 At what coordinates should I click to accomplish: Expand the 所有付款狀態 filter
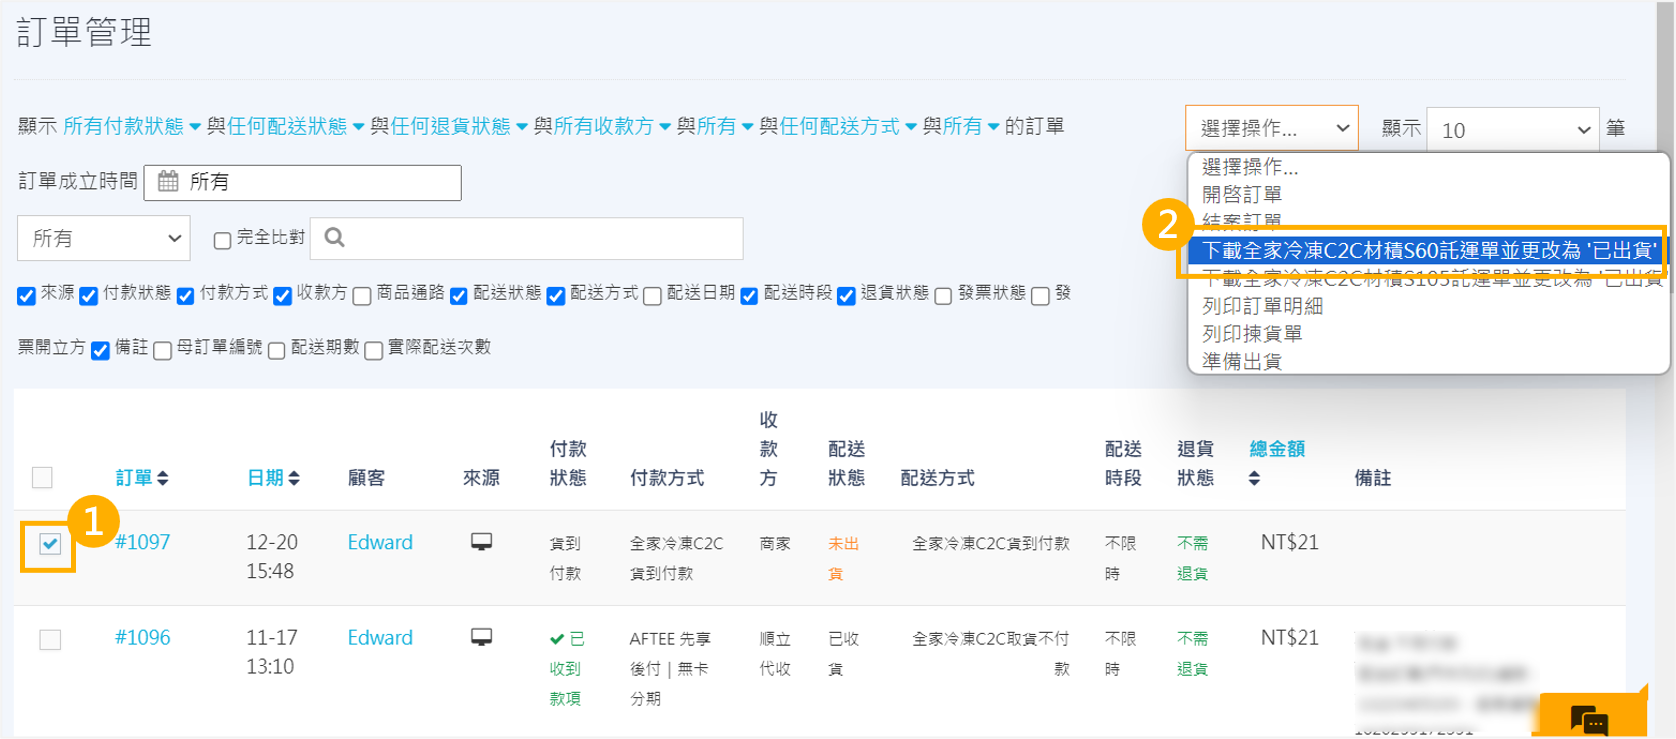point(131,127)
